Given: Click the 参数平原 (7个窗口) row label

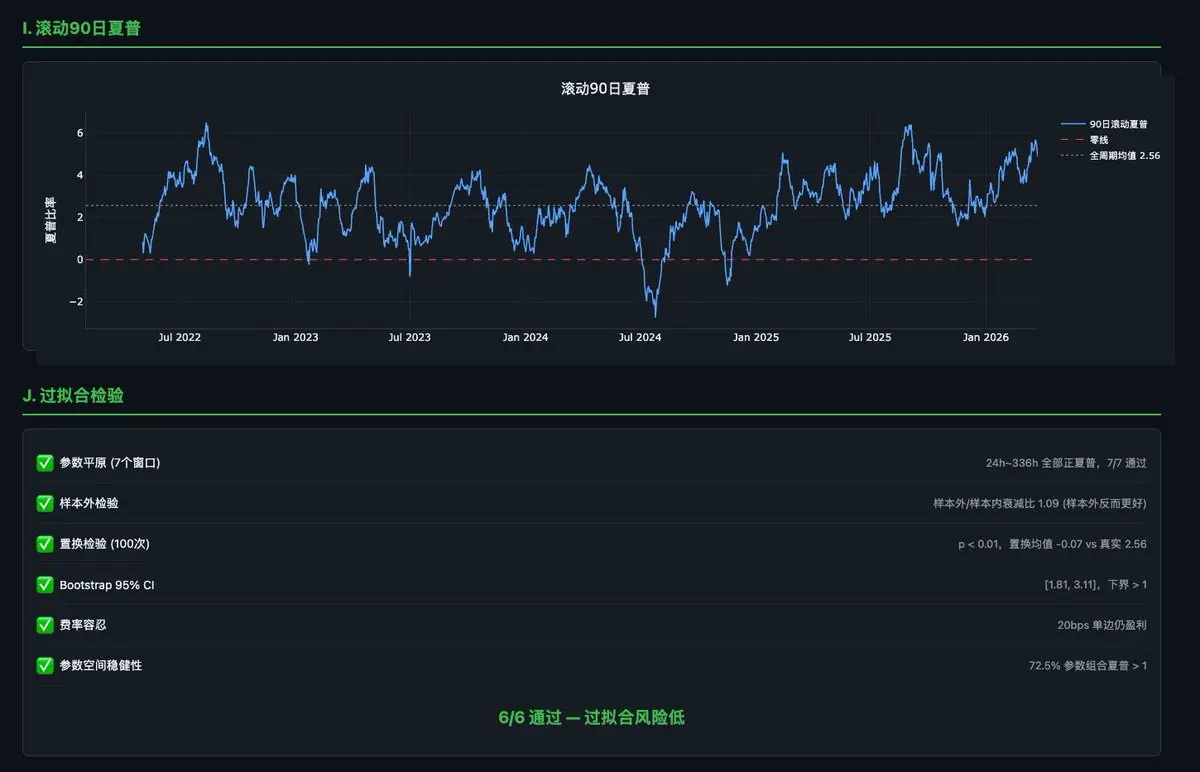Looking at the screenshot, I should click(110, 463).
